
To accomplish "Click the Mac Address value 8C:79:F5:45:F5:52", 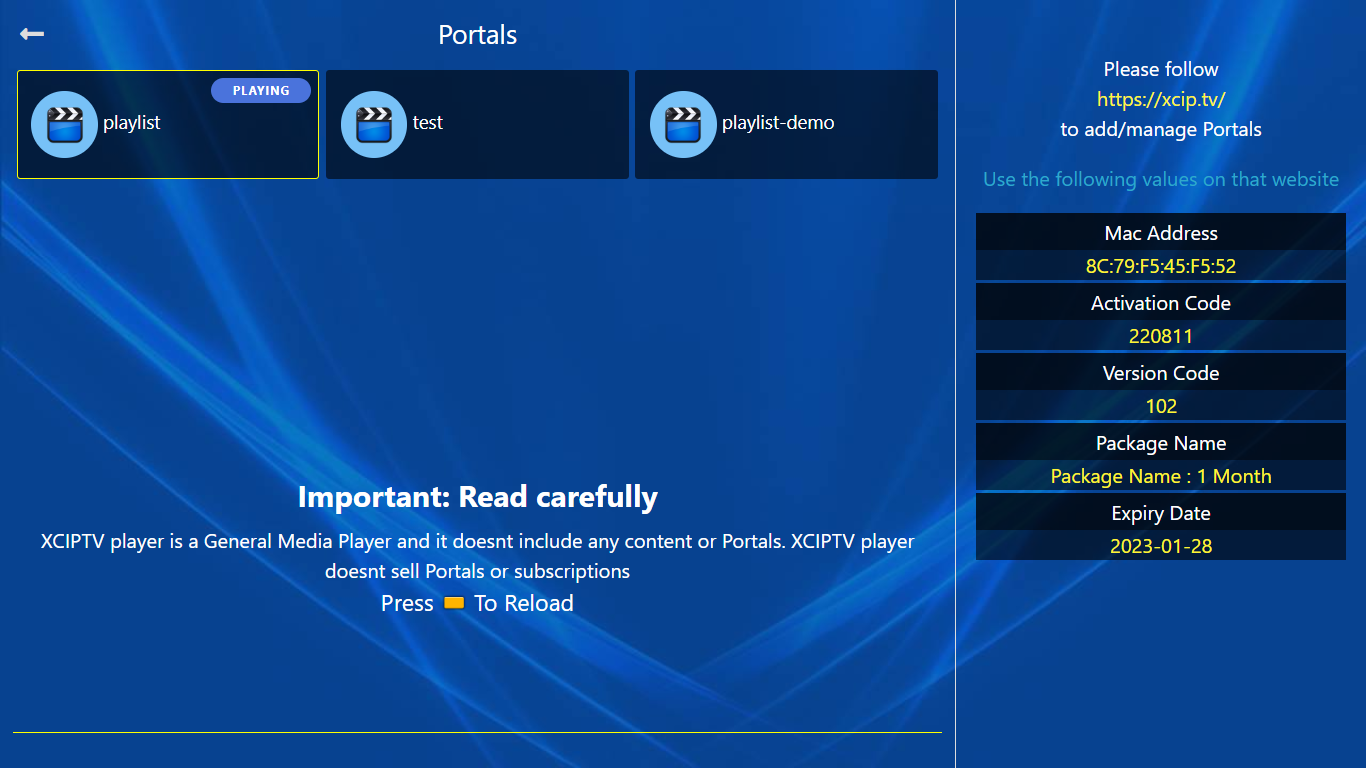I will pyautogui.click(x=1160, y=266).
